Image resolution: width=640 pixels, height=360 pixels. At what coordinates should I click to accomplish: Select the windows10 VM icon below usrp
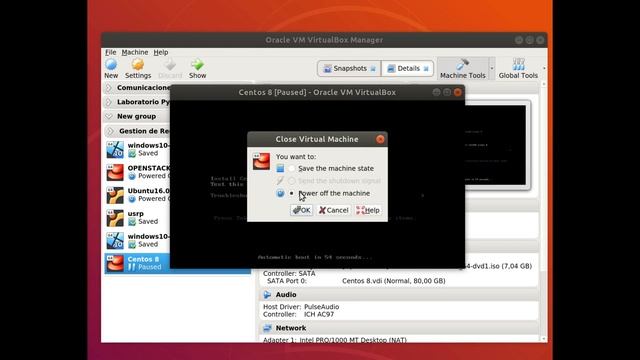click(115, 240)
